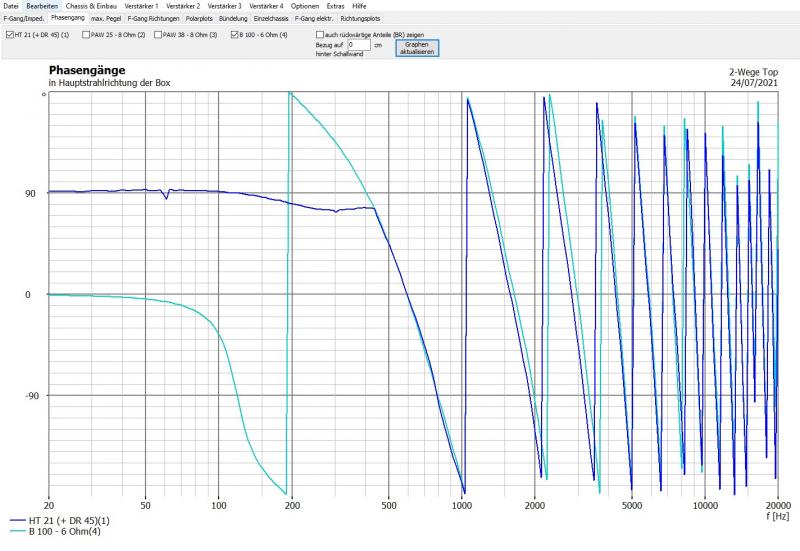Click the Graphen aktualisieren button

tap(417, 47)
